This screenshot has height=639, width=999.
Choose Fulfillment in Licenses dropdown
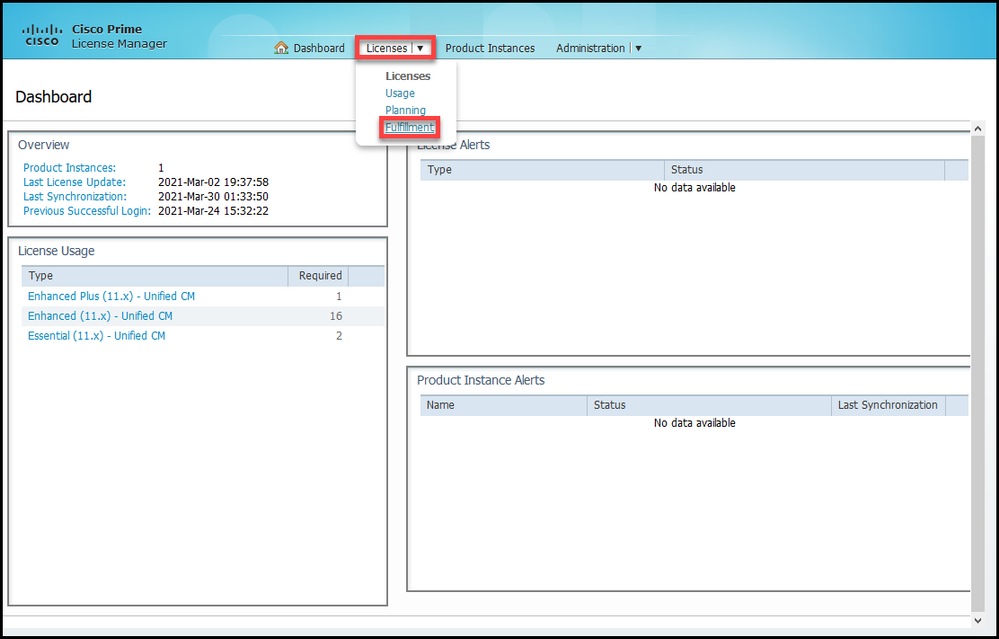click(x=409, y=127)
